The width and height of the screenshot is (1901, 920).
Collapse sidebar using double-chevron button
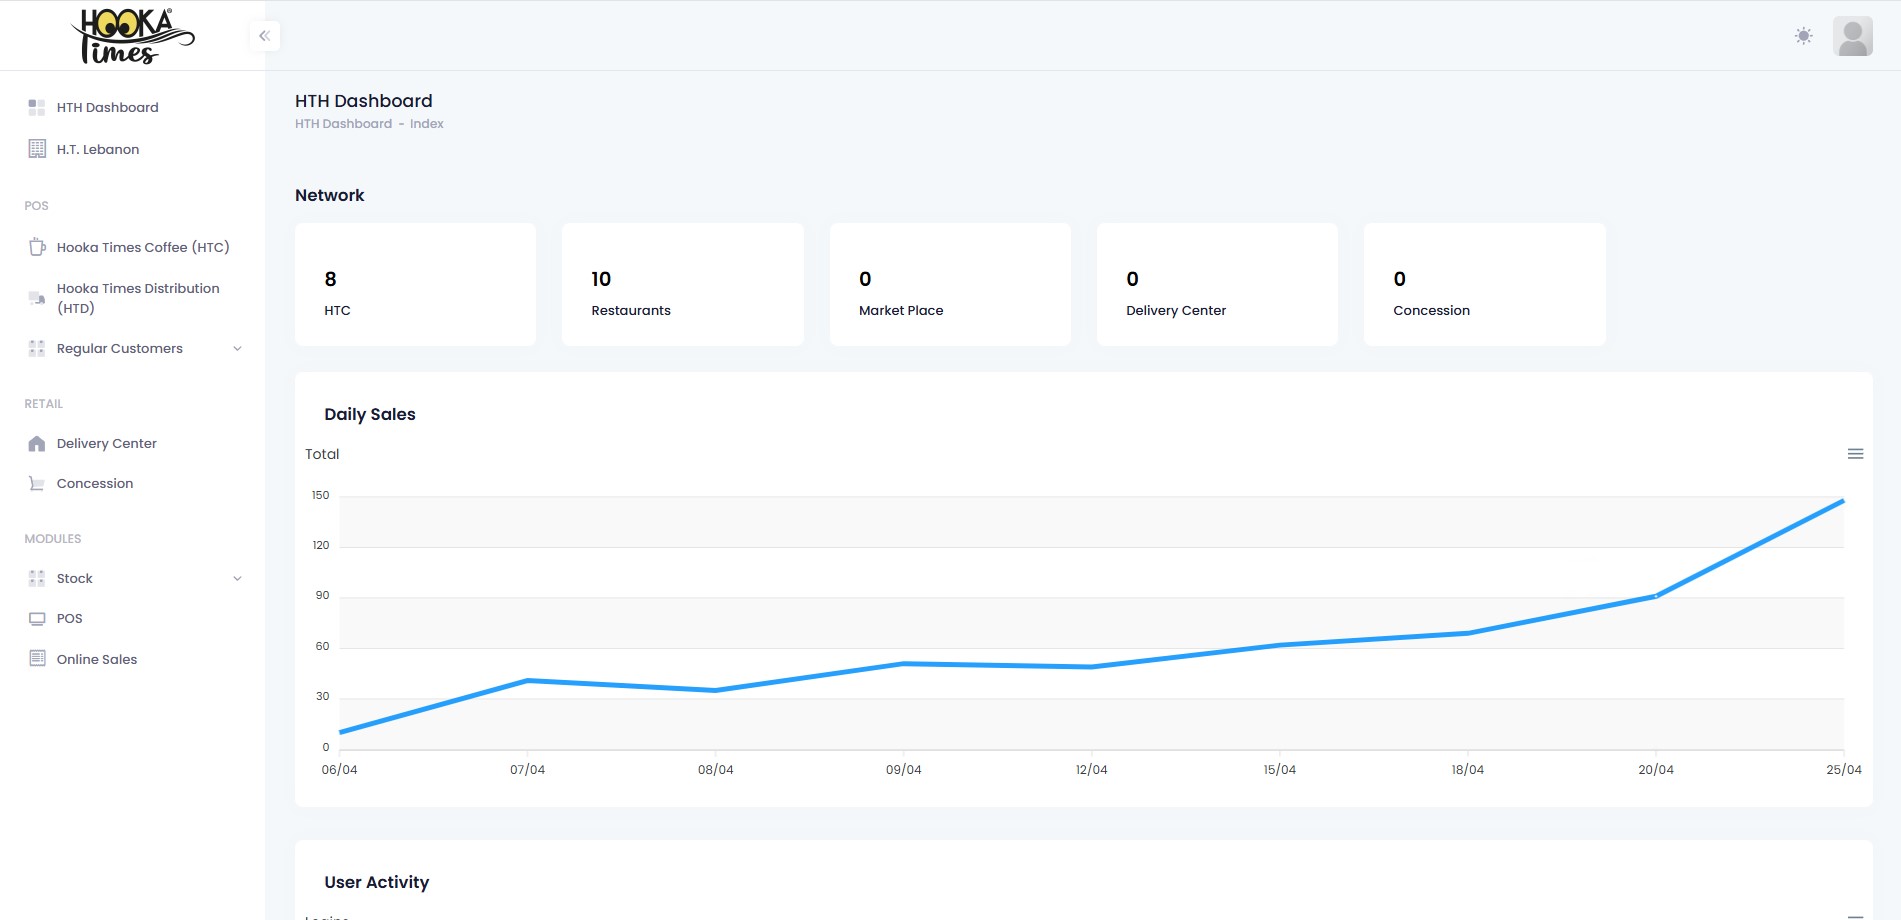point(265,36)
